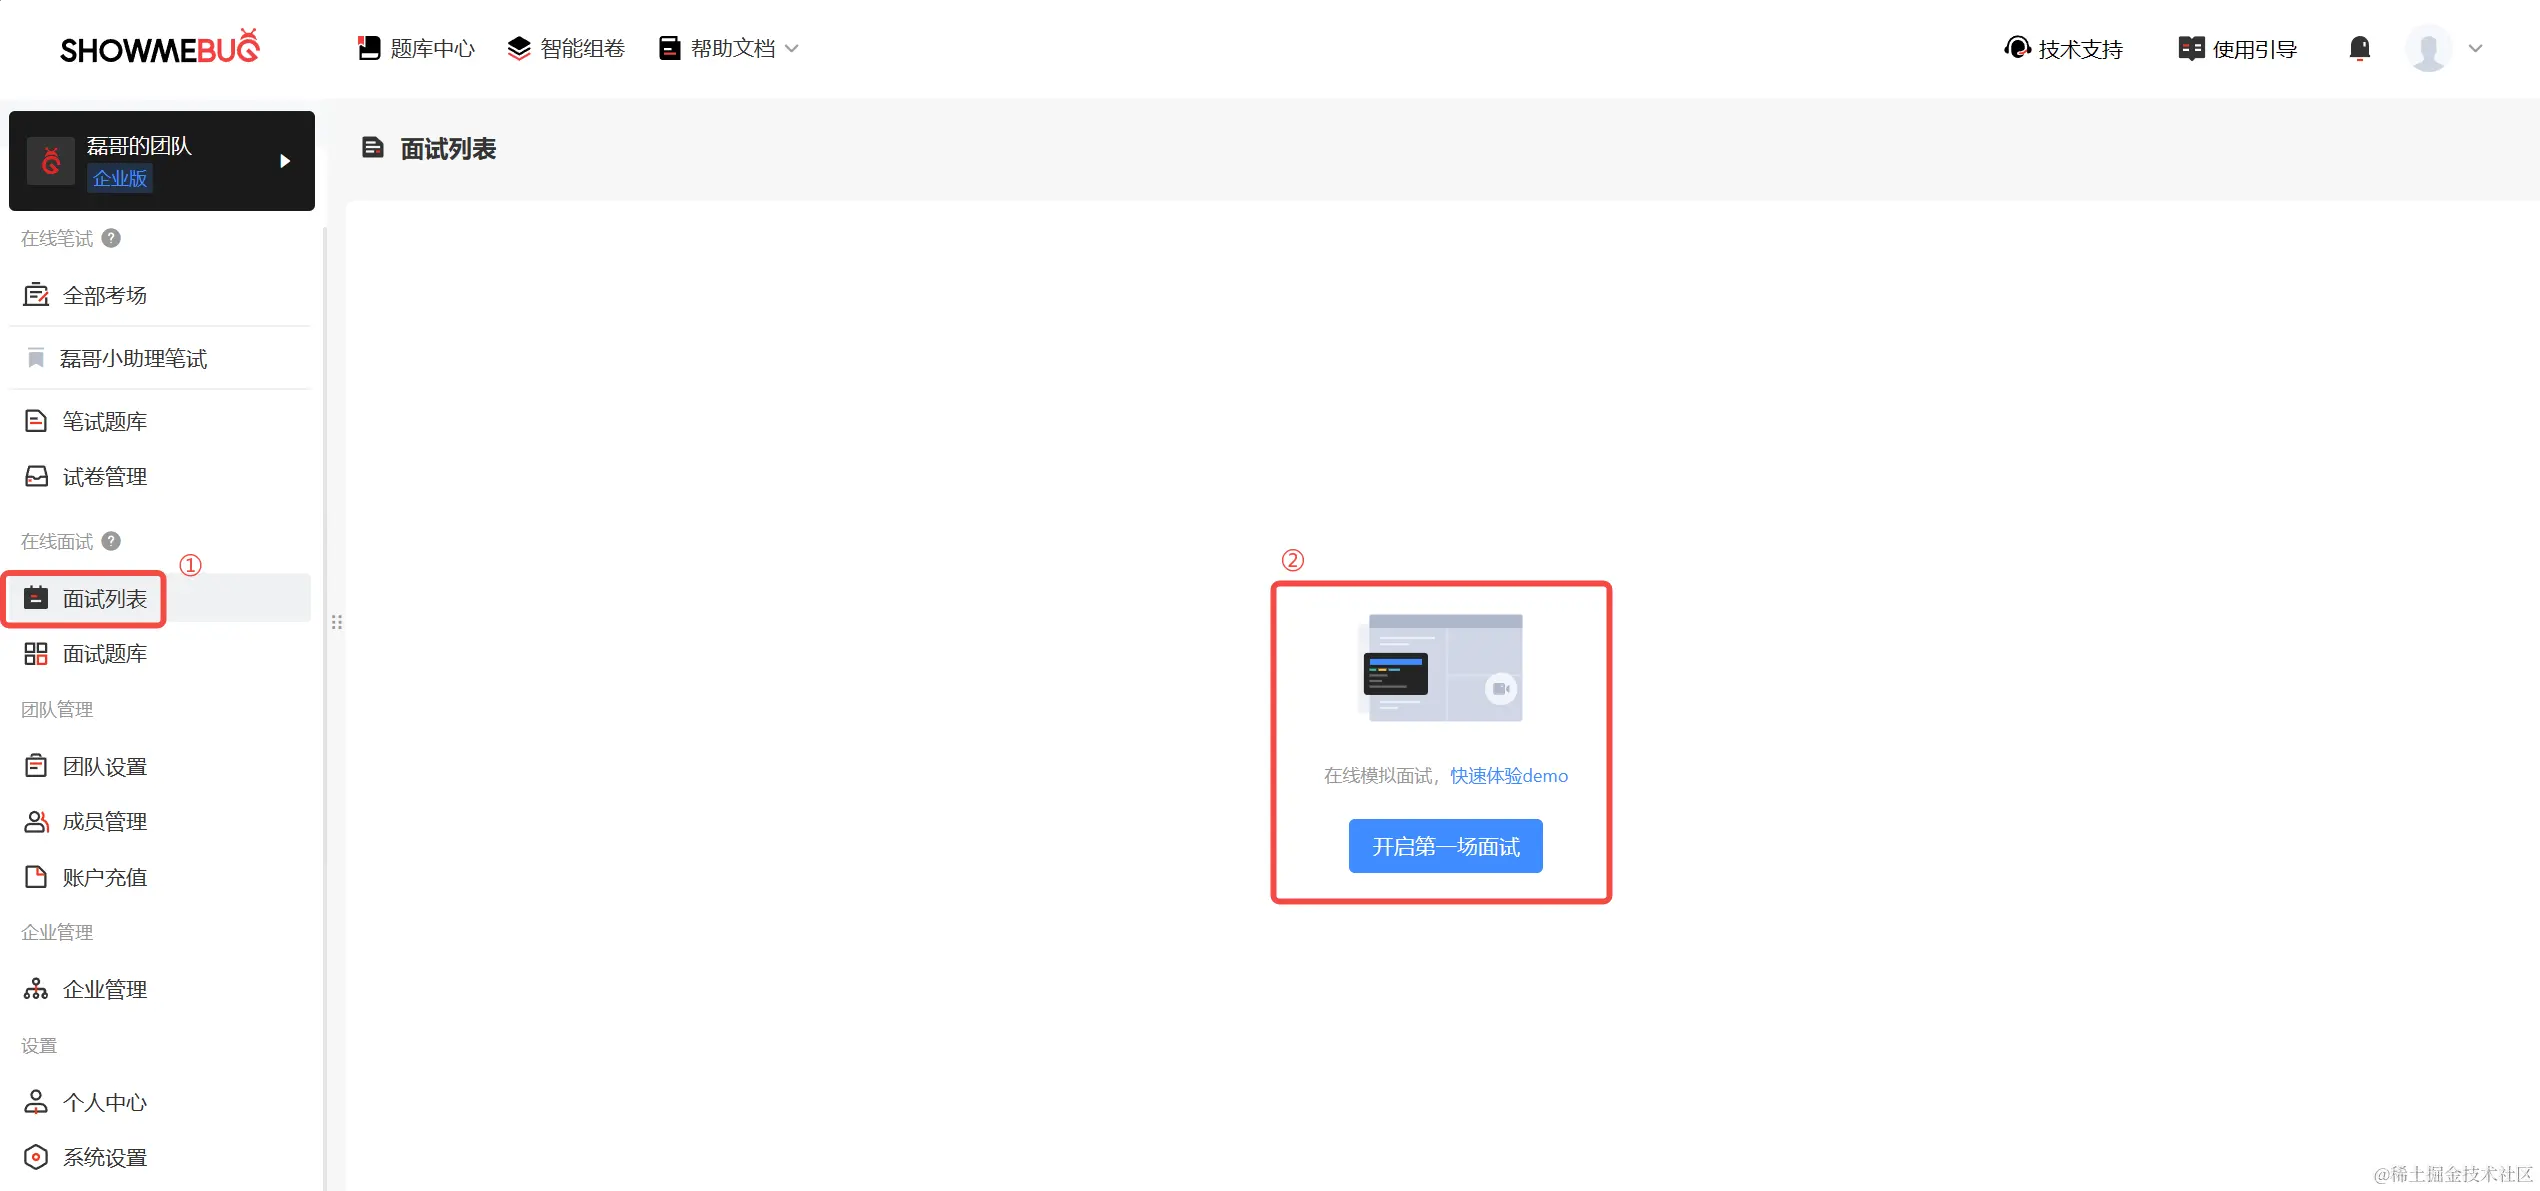
Task: Click the notification bell icon
Action: click(2359, 48)
